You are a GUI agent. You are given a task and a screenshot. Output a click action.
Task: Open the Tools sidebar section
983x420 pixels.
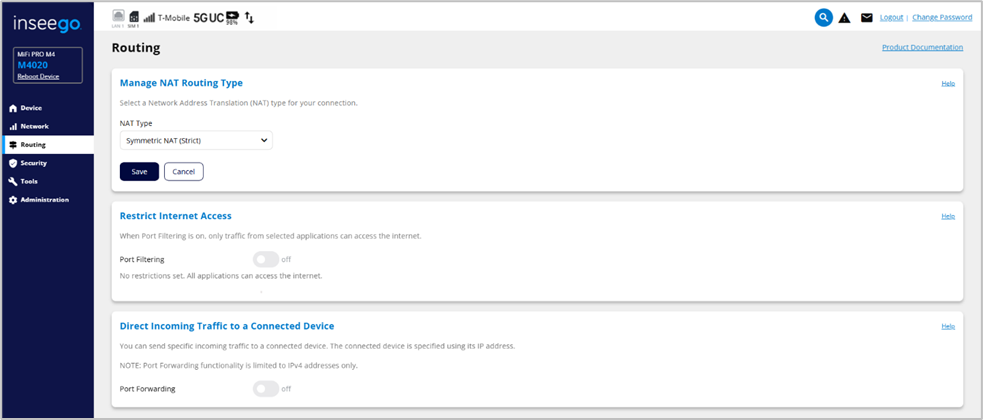(x=29, y=181)
